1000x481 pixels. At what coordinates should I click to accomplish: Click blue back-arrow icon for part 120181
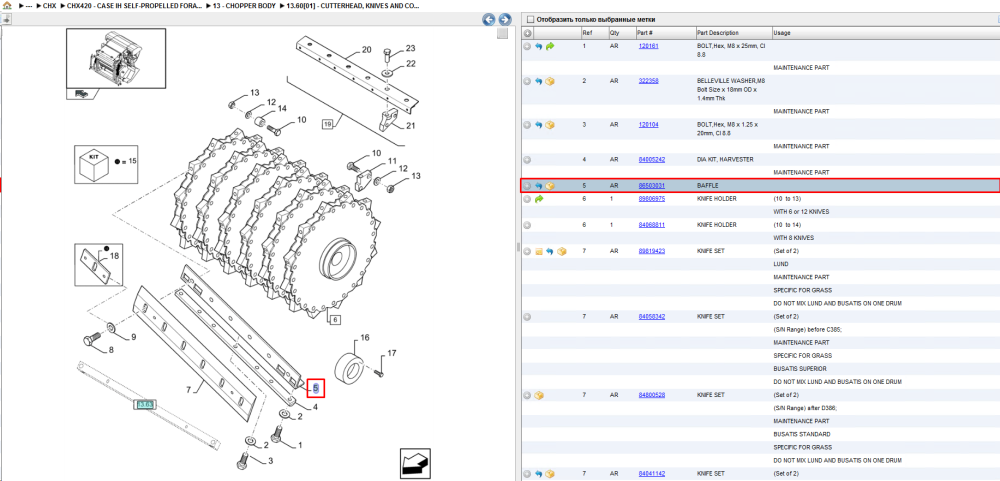click(538, 47)
